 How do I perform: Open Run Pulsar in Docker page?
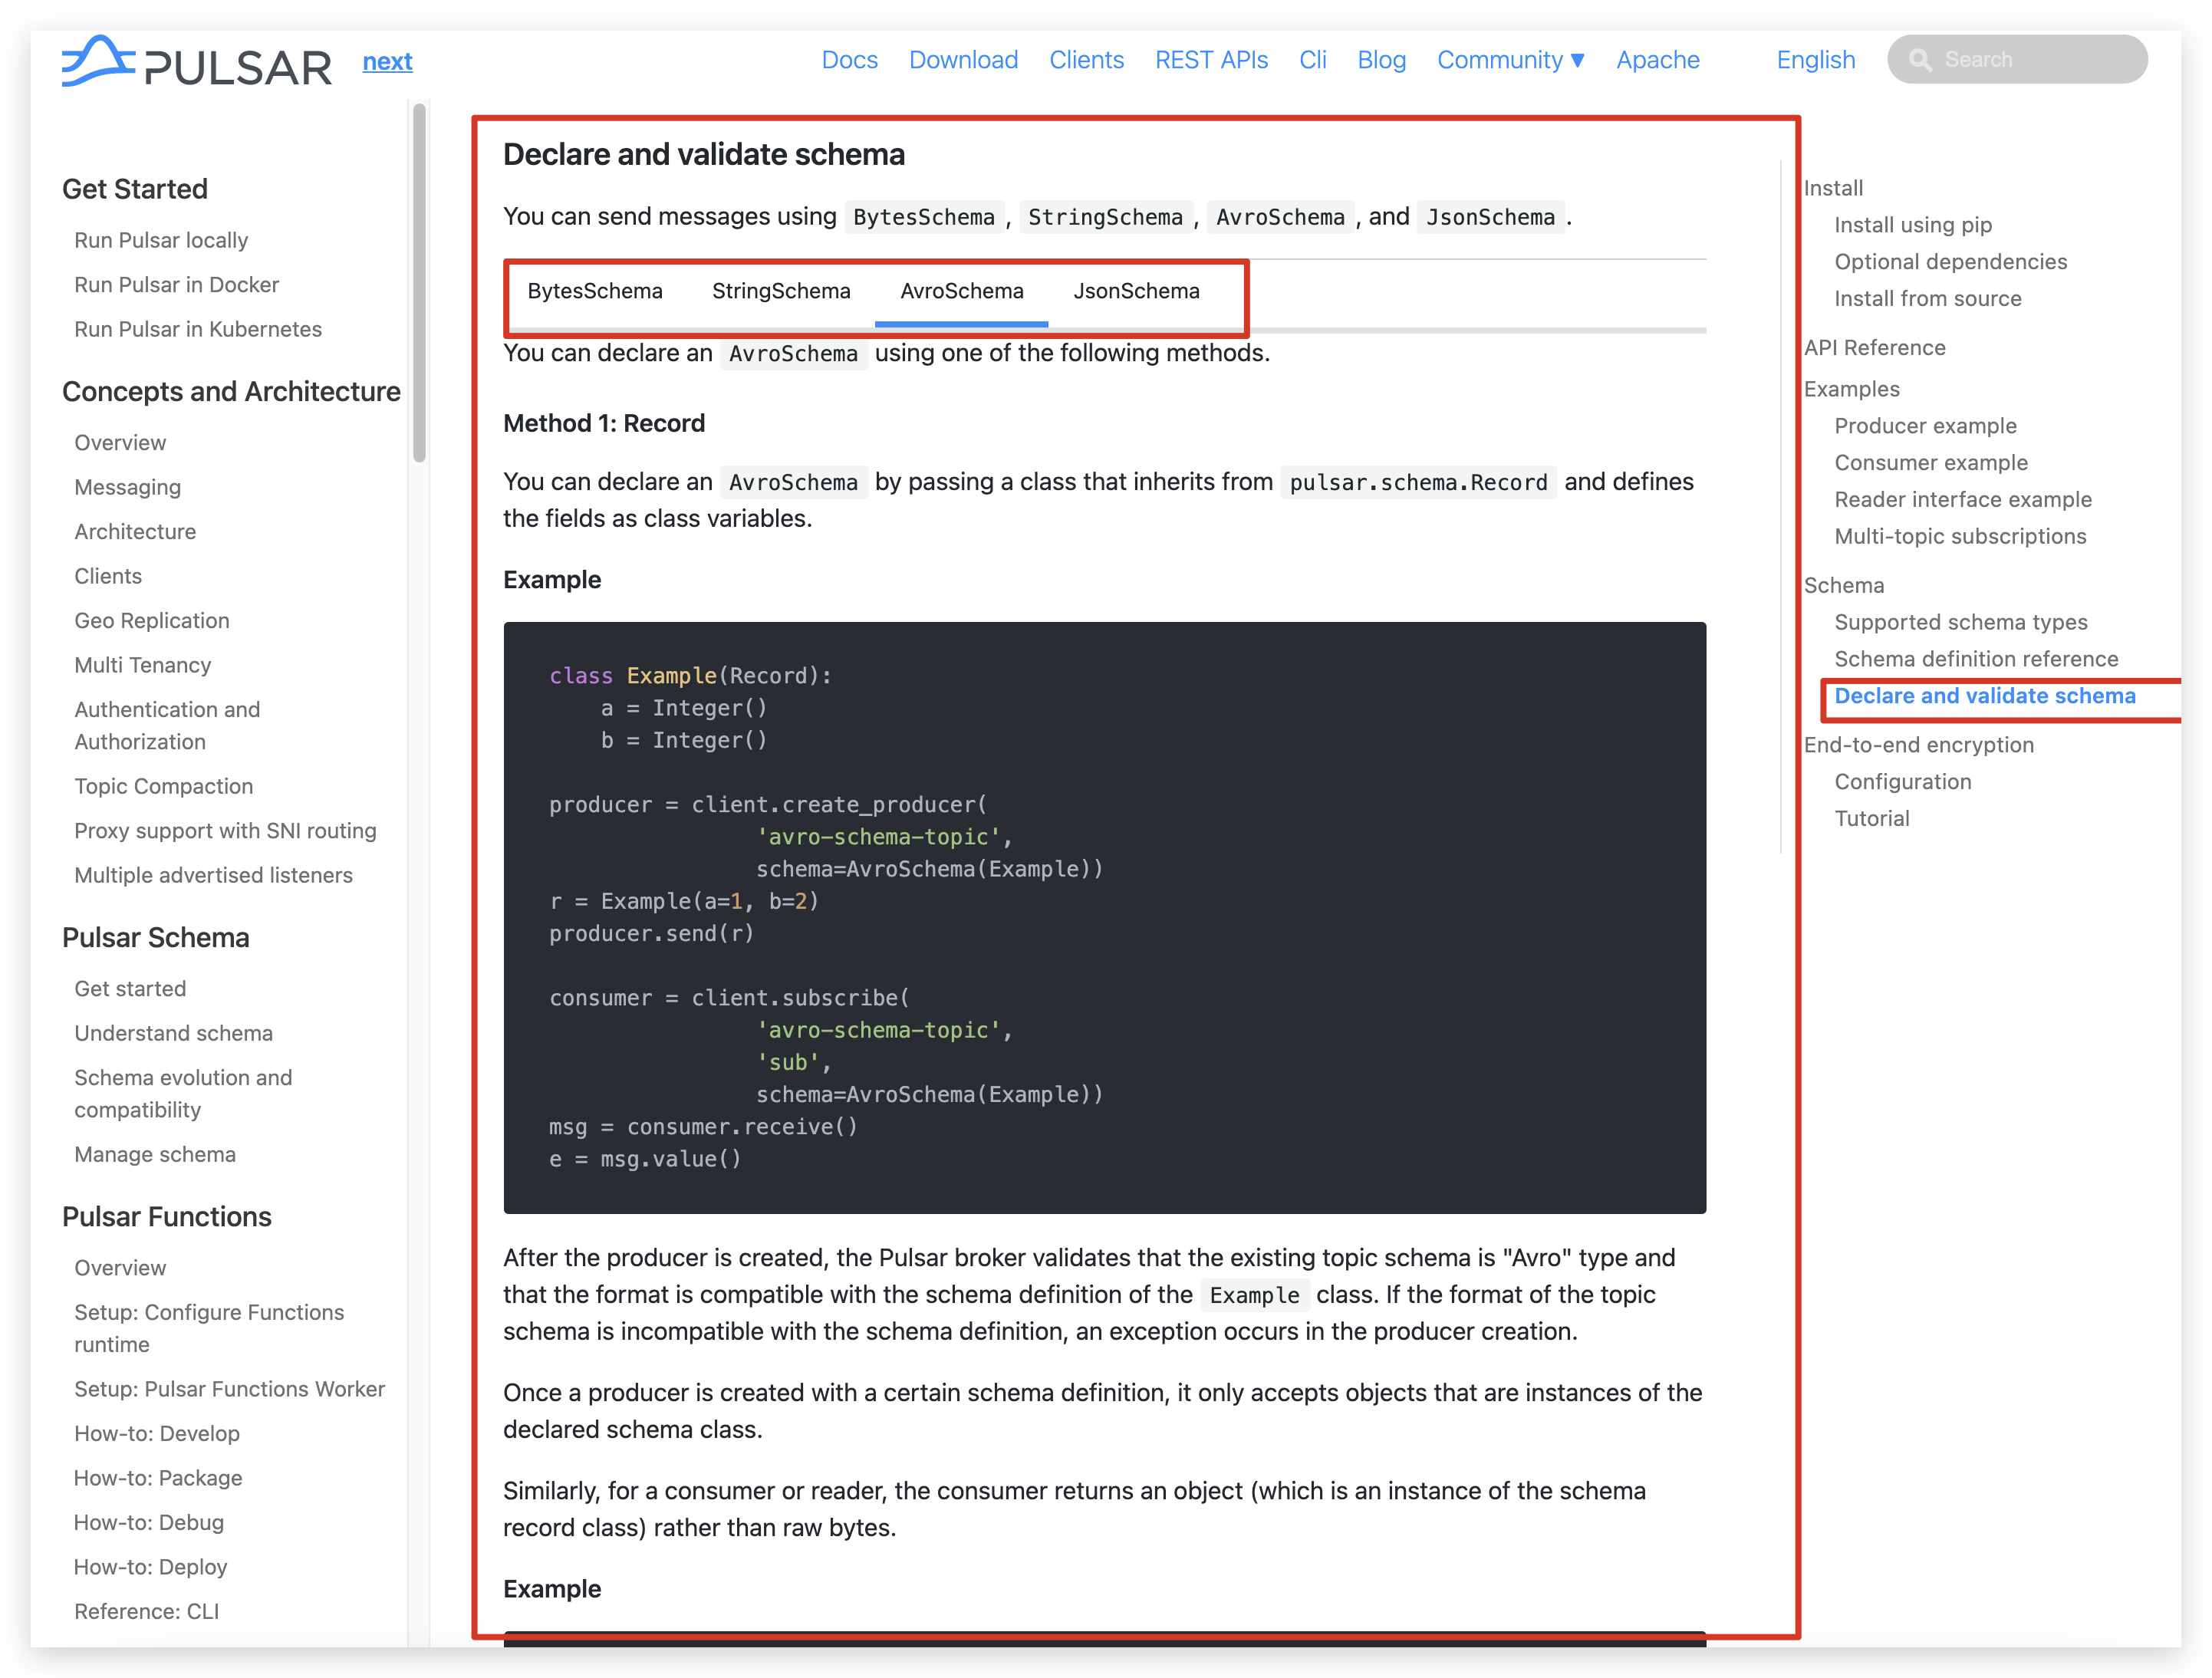pyautogui.click(x=176, y=285)
